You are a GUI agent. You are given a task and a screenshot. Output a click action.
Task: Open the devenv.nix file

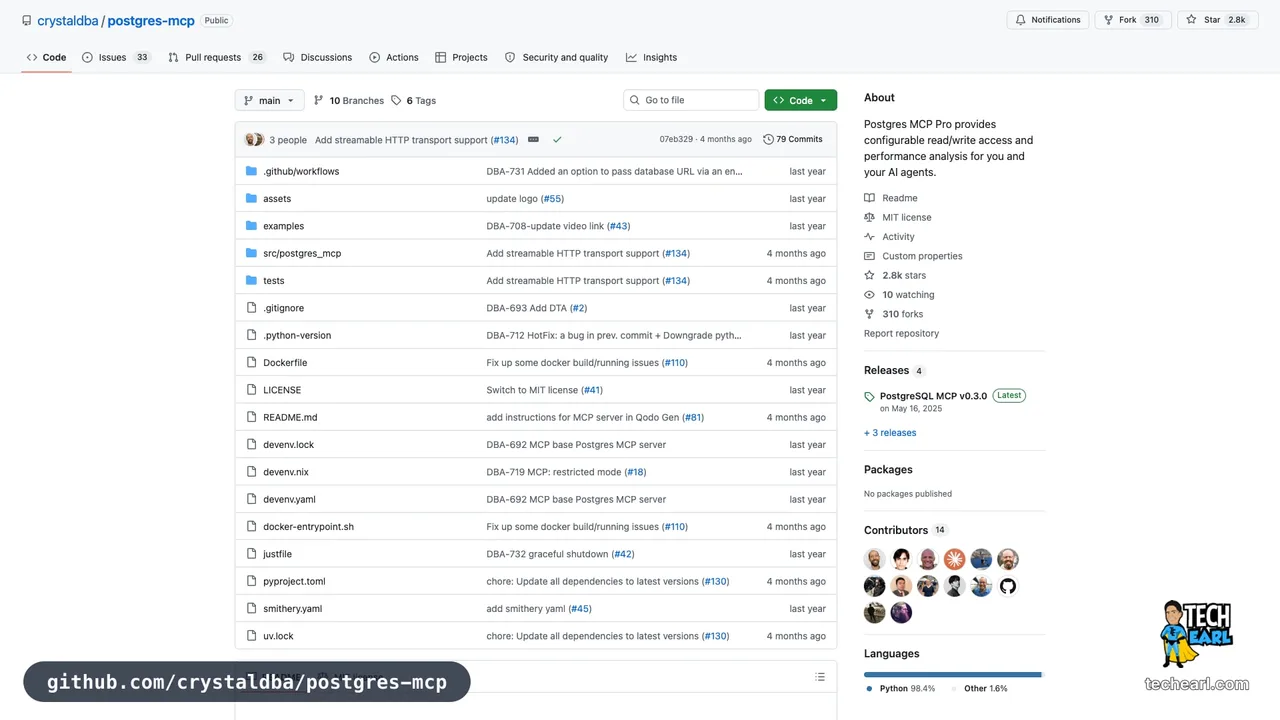pyautogui.click(x=286, y=472)
